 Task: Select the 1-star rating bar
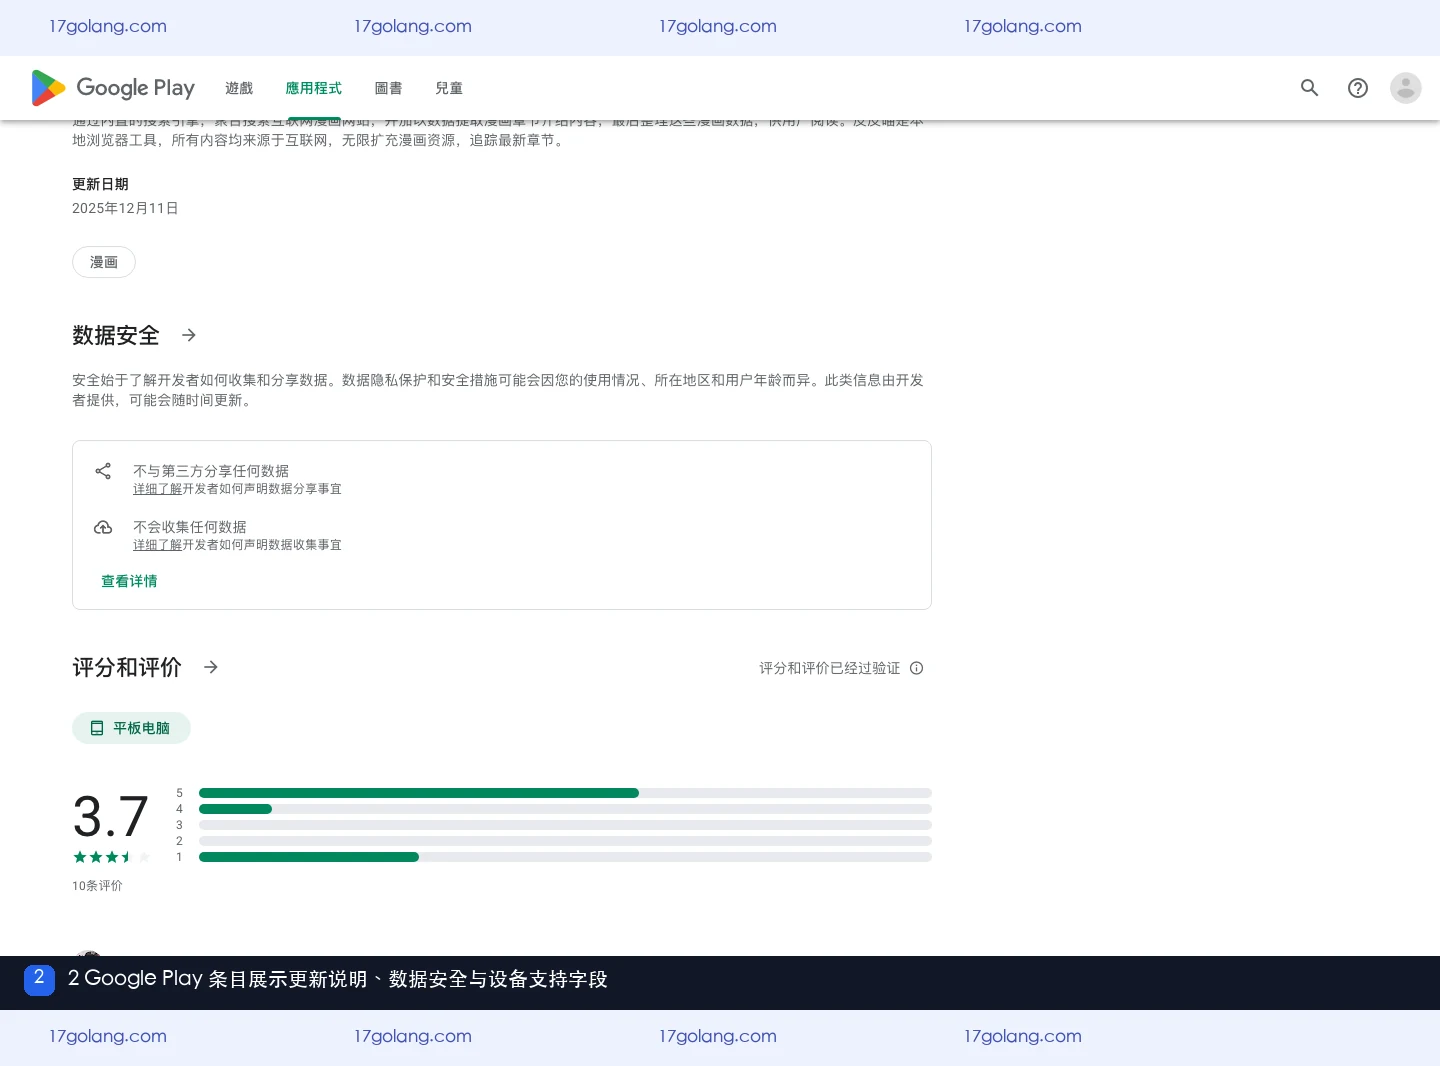coord(565,857)
